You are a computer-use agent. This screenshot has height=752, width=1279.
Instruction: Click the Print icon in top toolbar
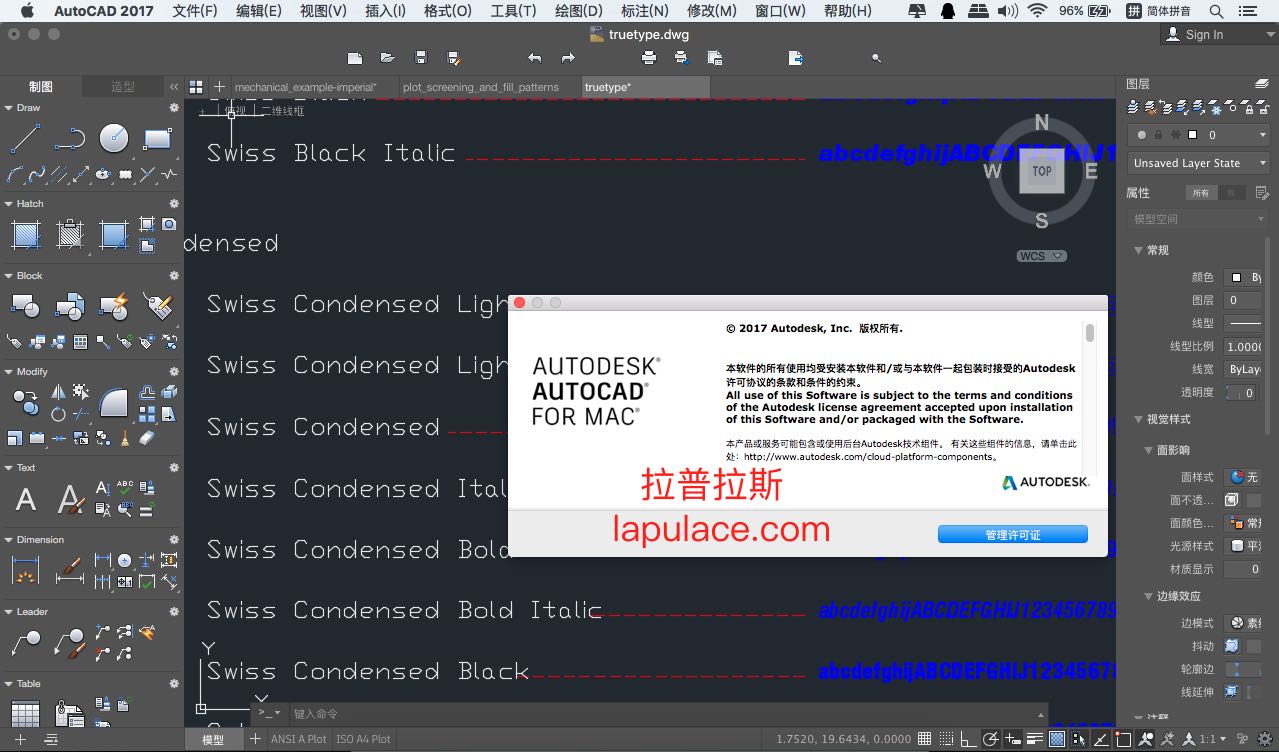pyautogui.click(x=649, y=58)
